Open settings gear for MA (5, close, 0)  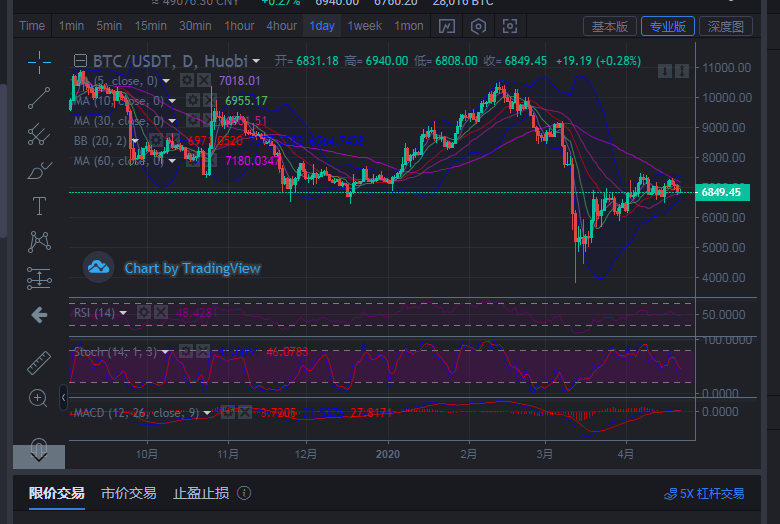click(187, 80)
